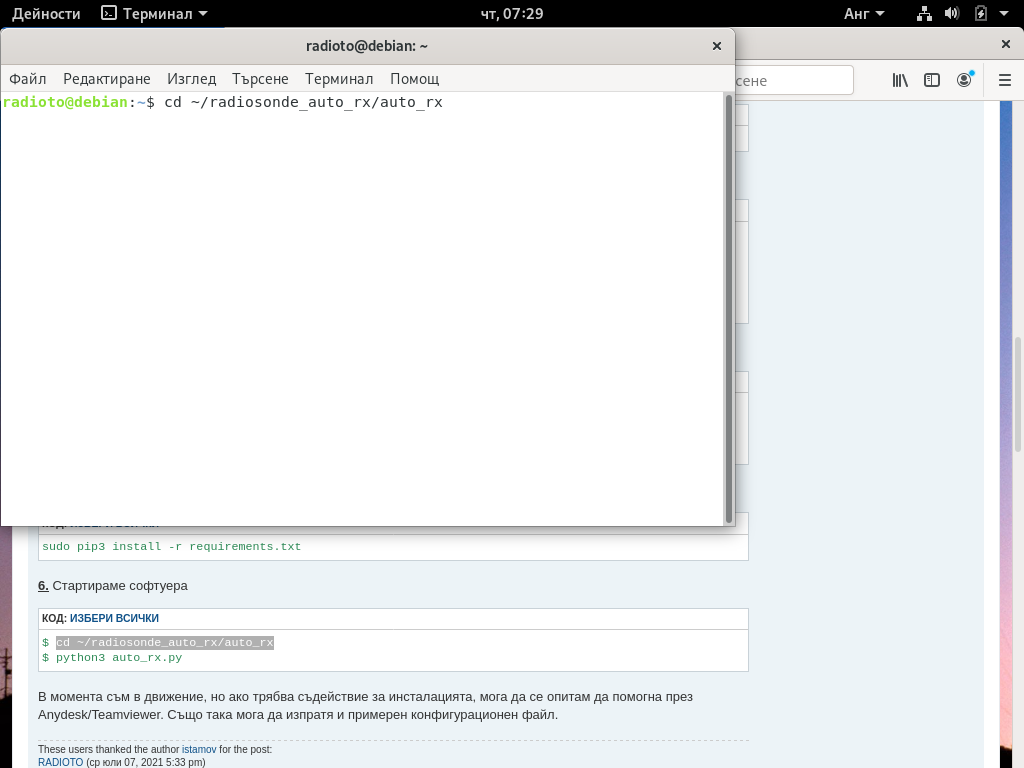This screenshot has height=768, width=1024.
Task: Open the Firefox hamburger menu
Action: [1005, 80]
